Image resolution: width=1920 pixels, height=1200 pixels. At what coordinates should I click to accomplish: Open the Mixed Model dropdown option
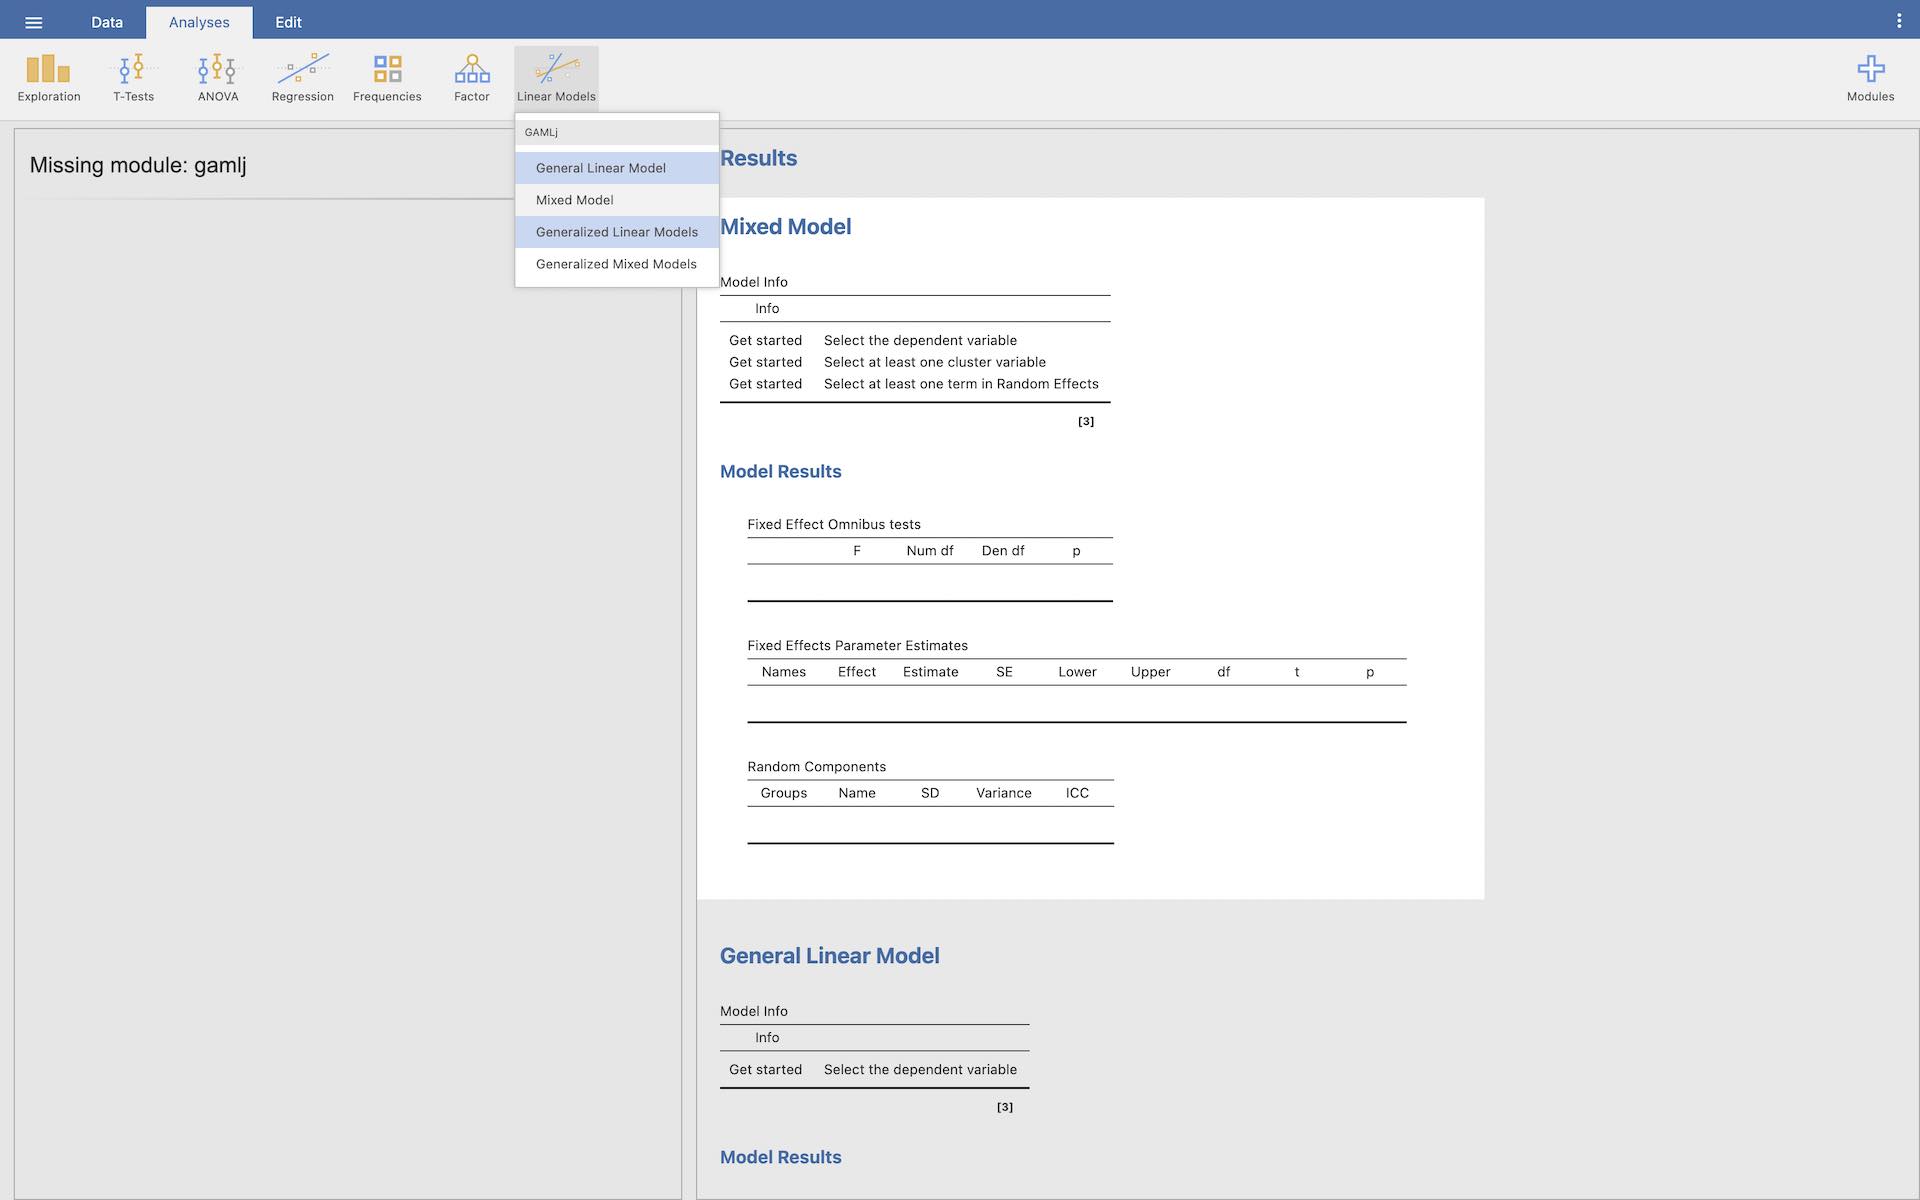[x=574, y=199]
